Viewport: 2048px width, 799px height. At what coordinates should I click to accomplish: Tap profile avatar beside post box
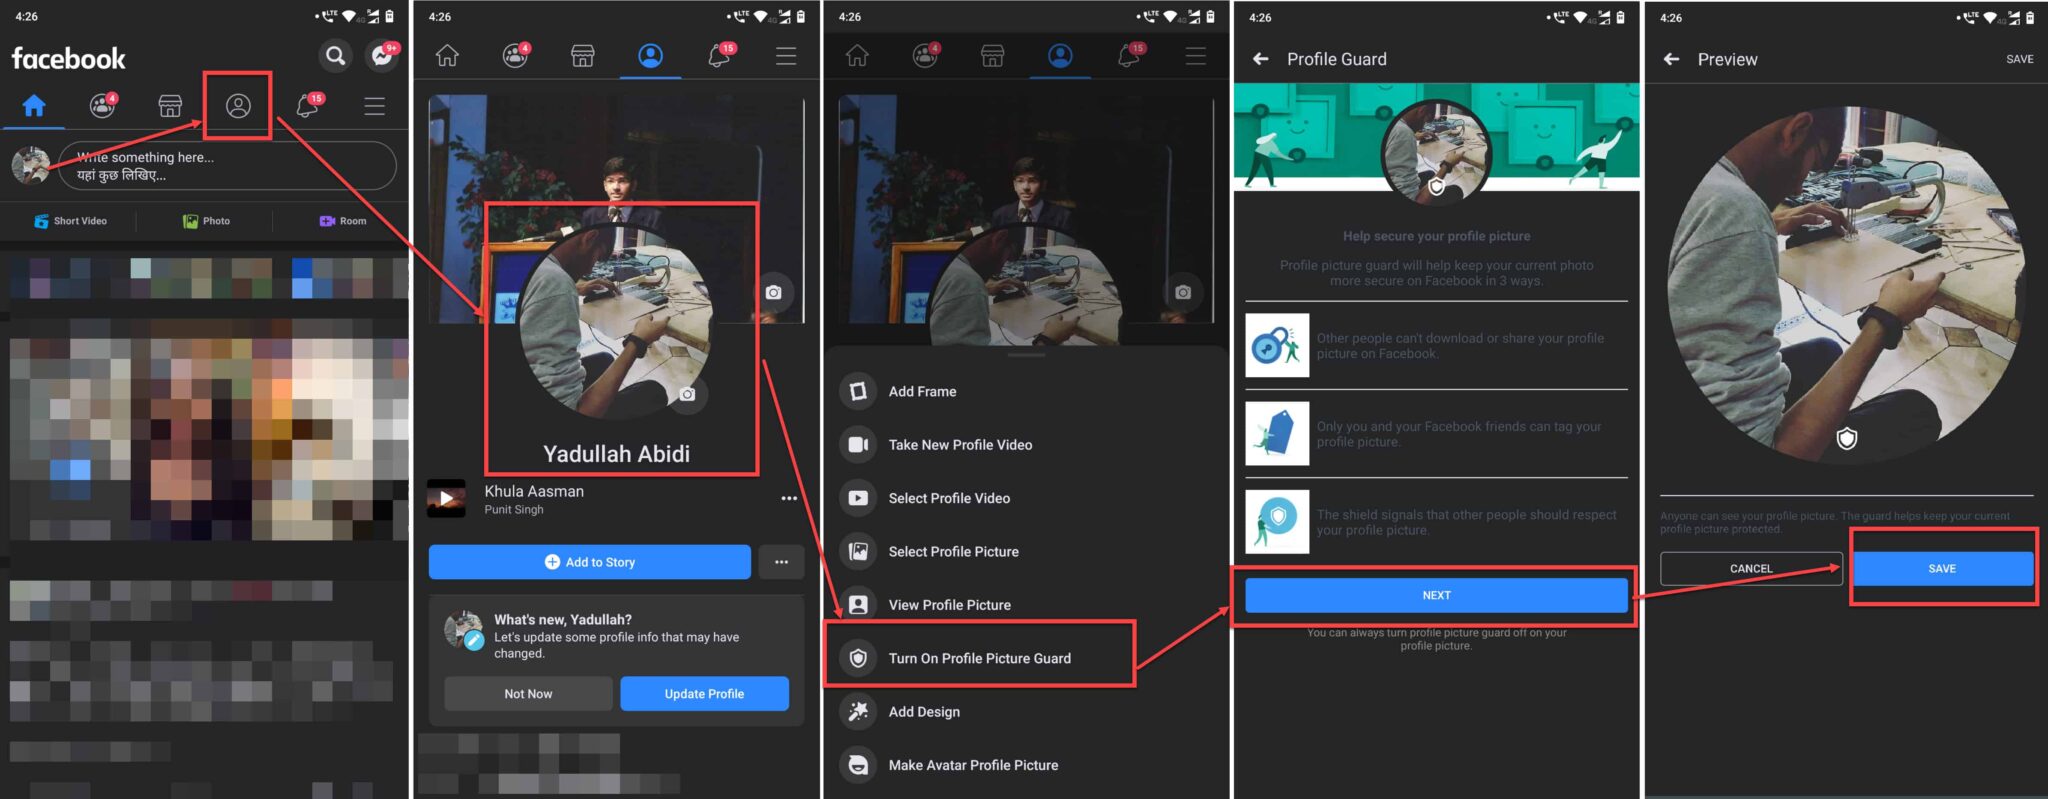coord(31,165)
